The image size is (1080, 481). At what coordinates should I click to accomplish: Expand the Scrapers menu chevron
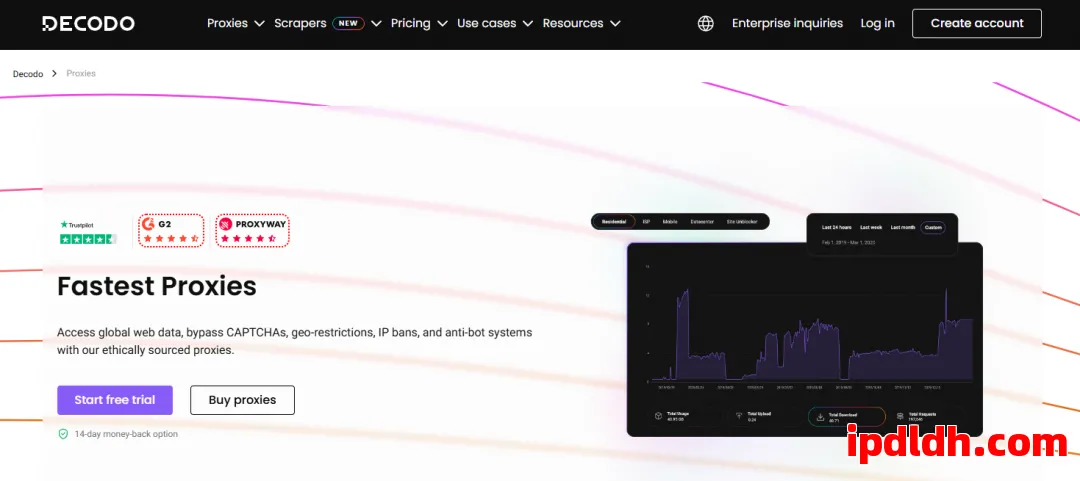point(376,23)
